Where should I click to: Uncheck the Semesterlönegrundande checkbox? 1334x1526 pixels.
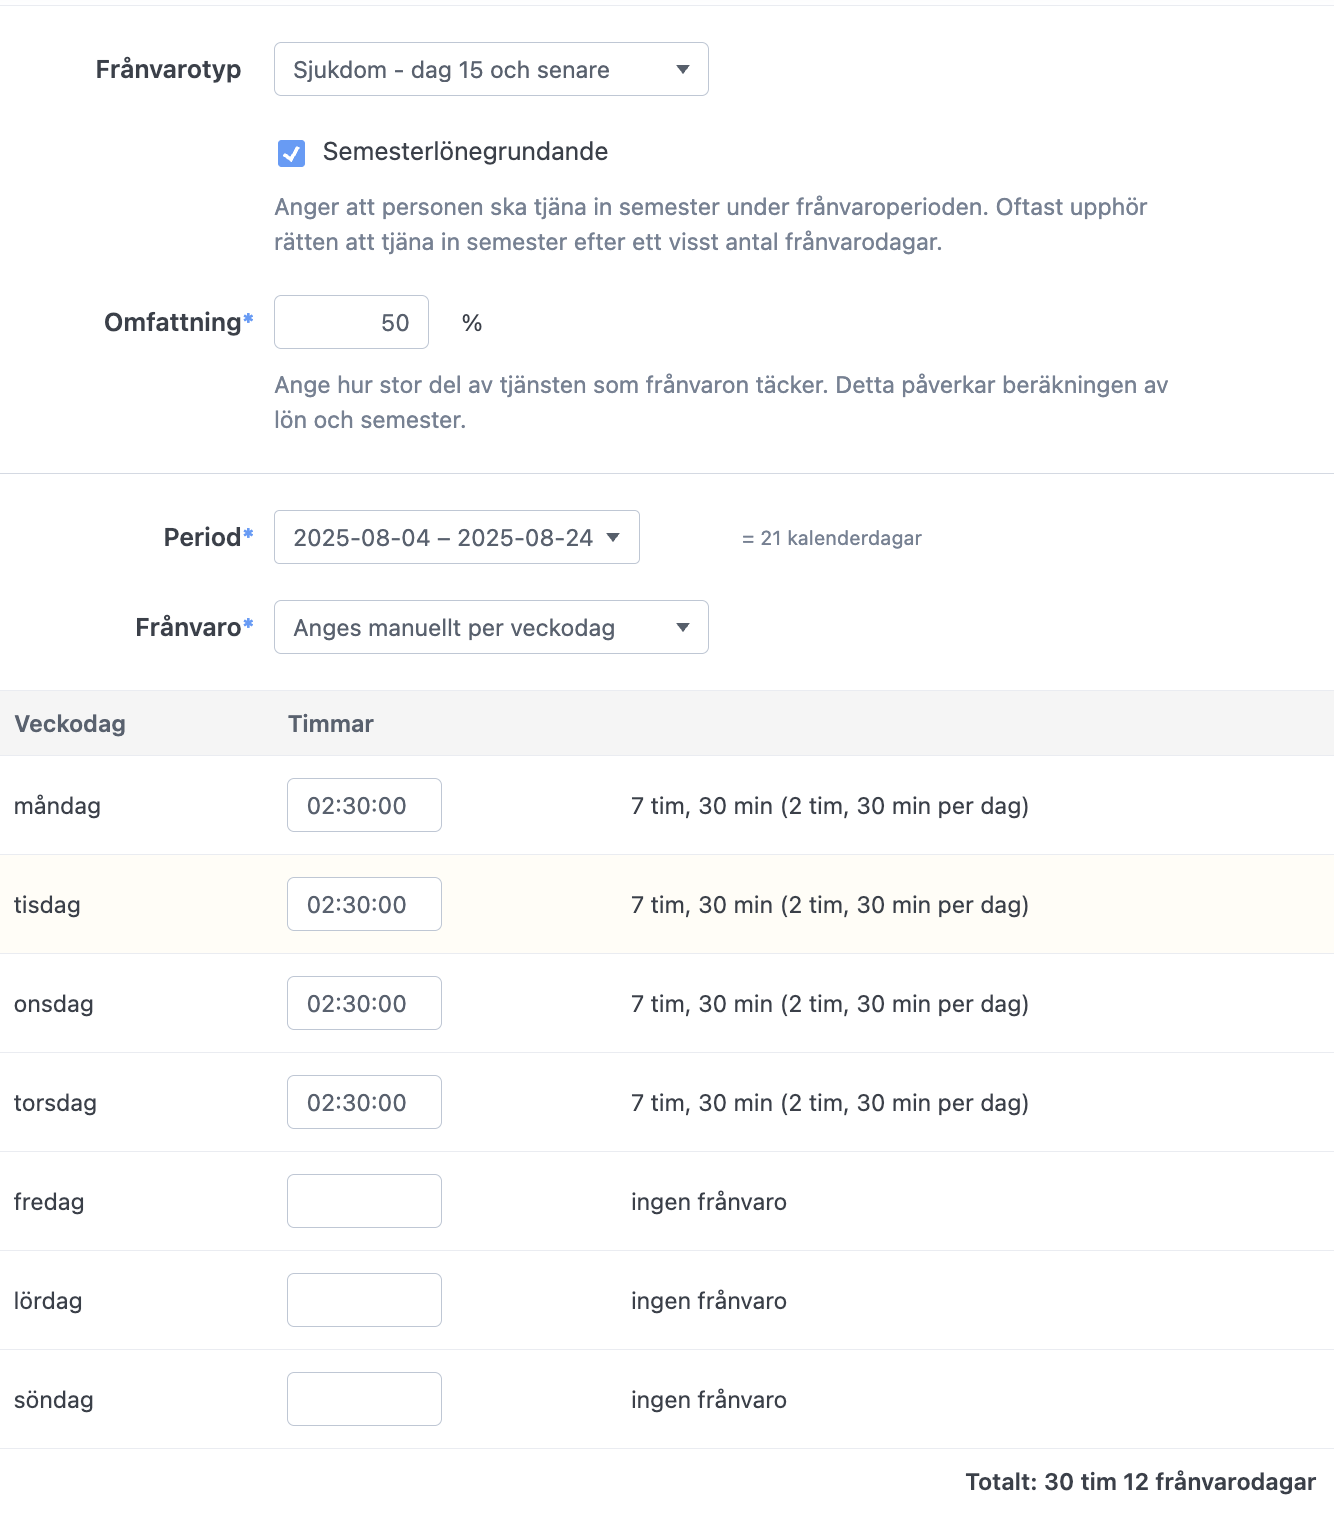tap(291, 153)
